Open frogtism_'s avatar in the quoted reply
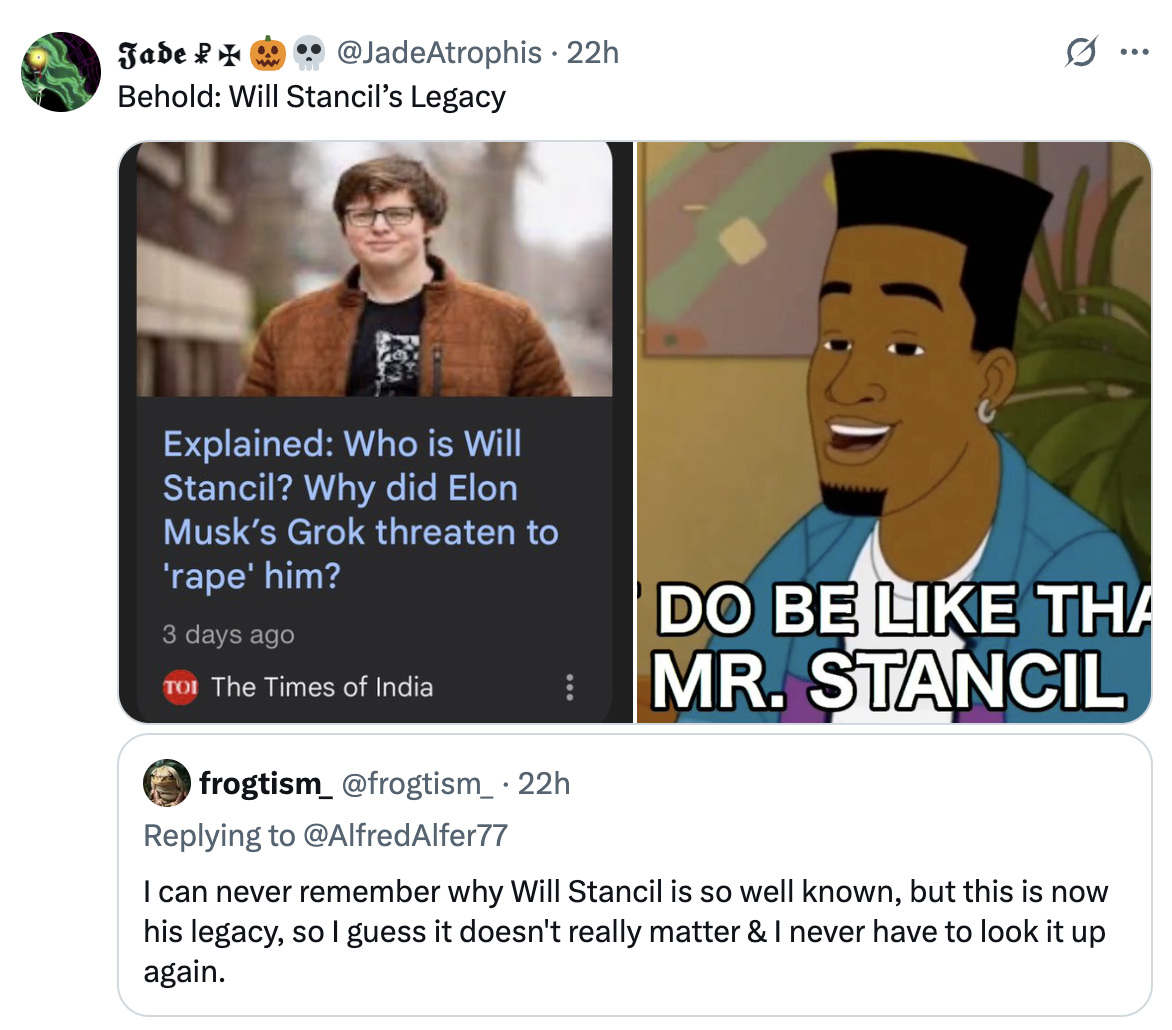The width and height of the screenshot is (1172, 1030). coord(167,785)
